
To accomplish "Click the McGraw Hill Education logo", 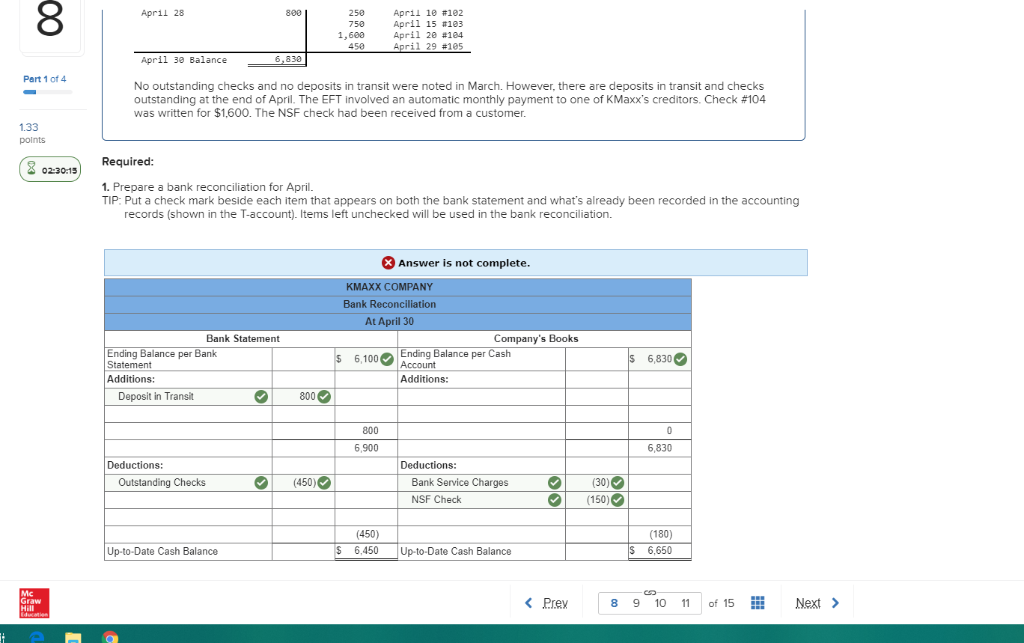I will pos(34,603).
